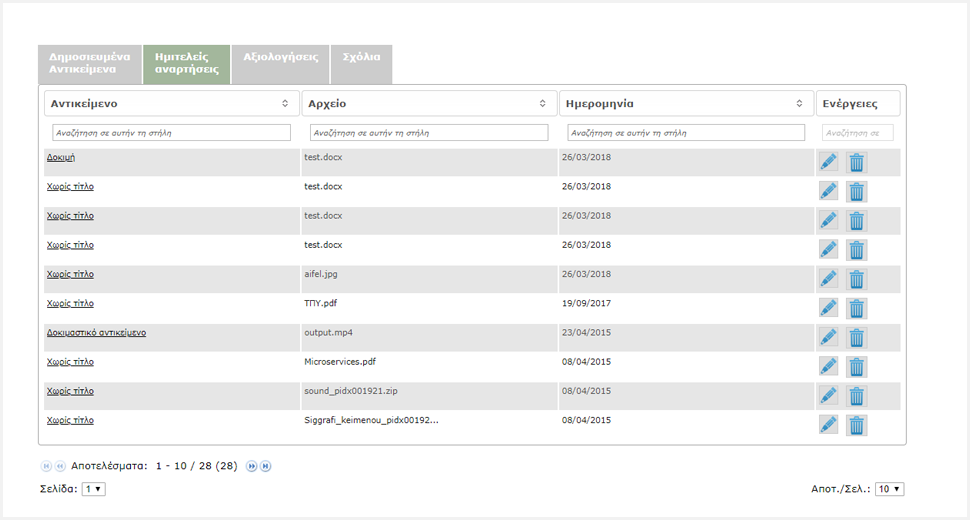
Task: Open the Δοκιμαστικό αντικείμενο link
Action: [x=96, y=333]
